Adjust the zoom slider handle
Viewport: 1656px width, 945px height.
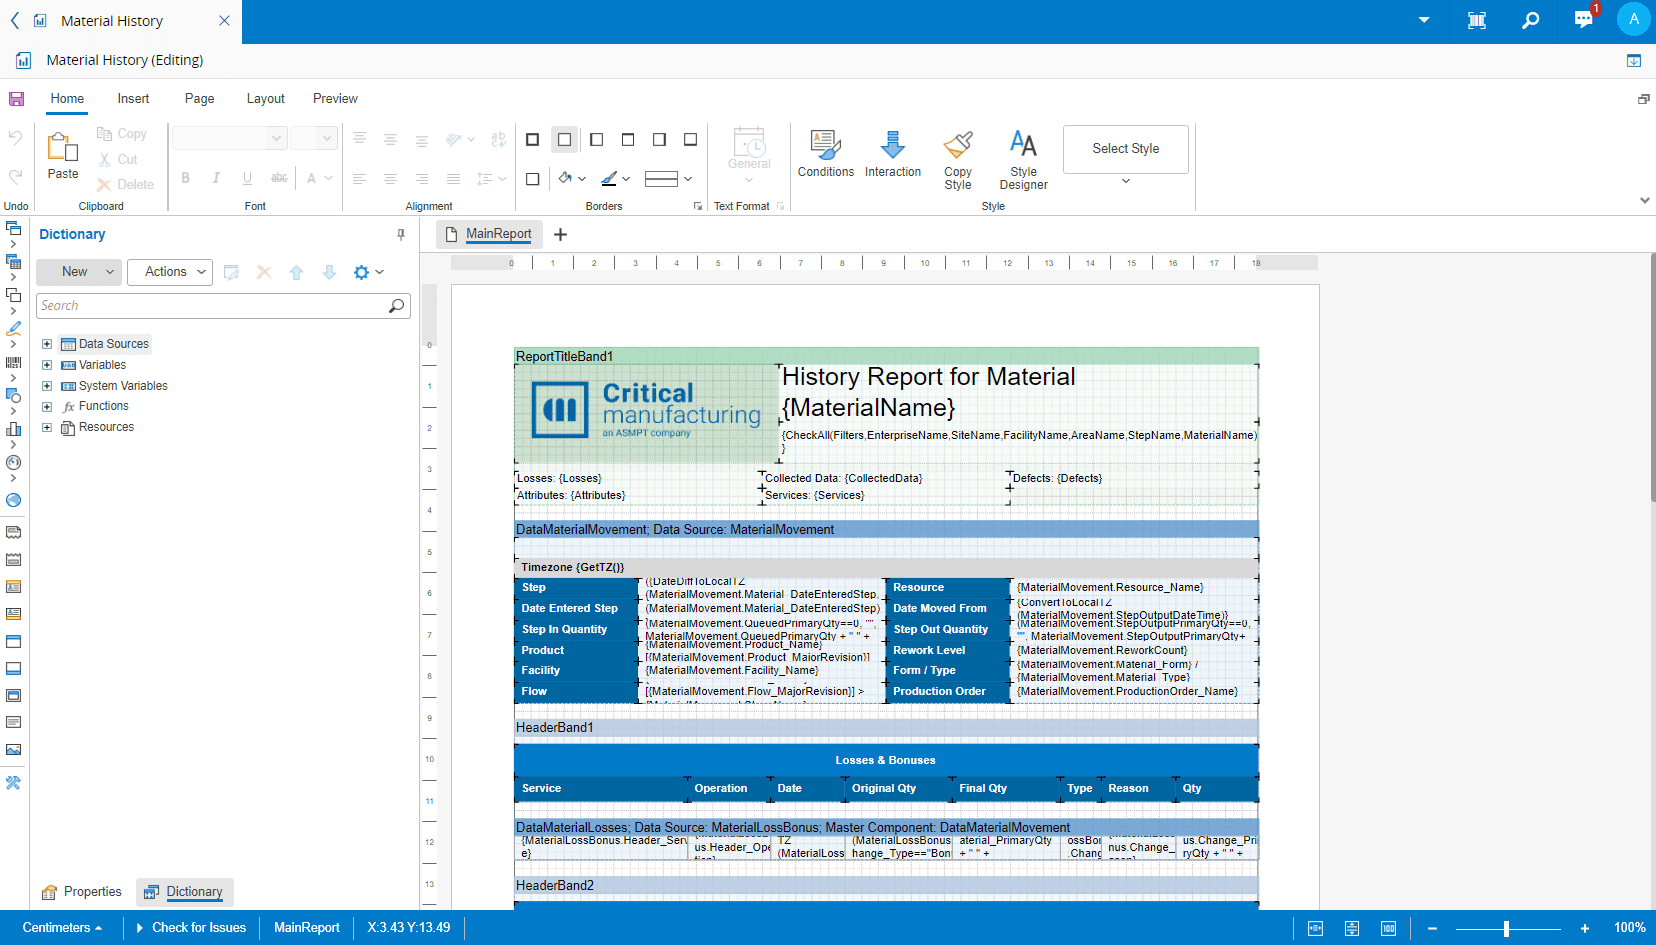1506,929
